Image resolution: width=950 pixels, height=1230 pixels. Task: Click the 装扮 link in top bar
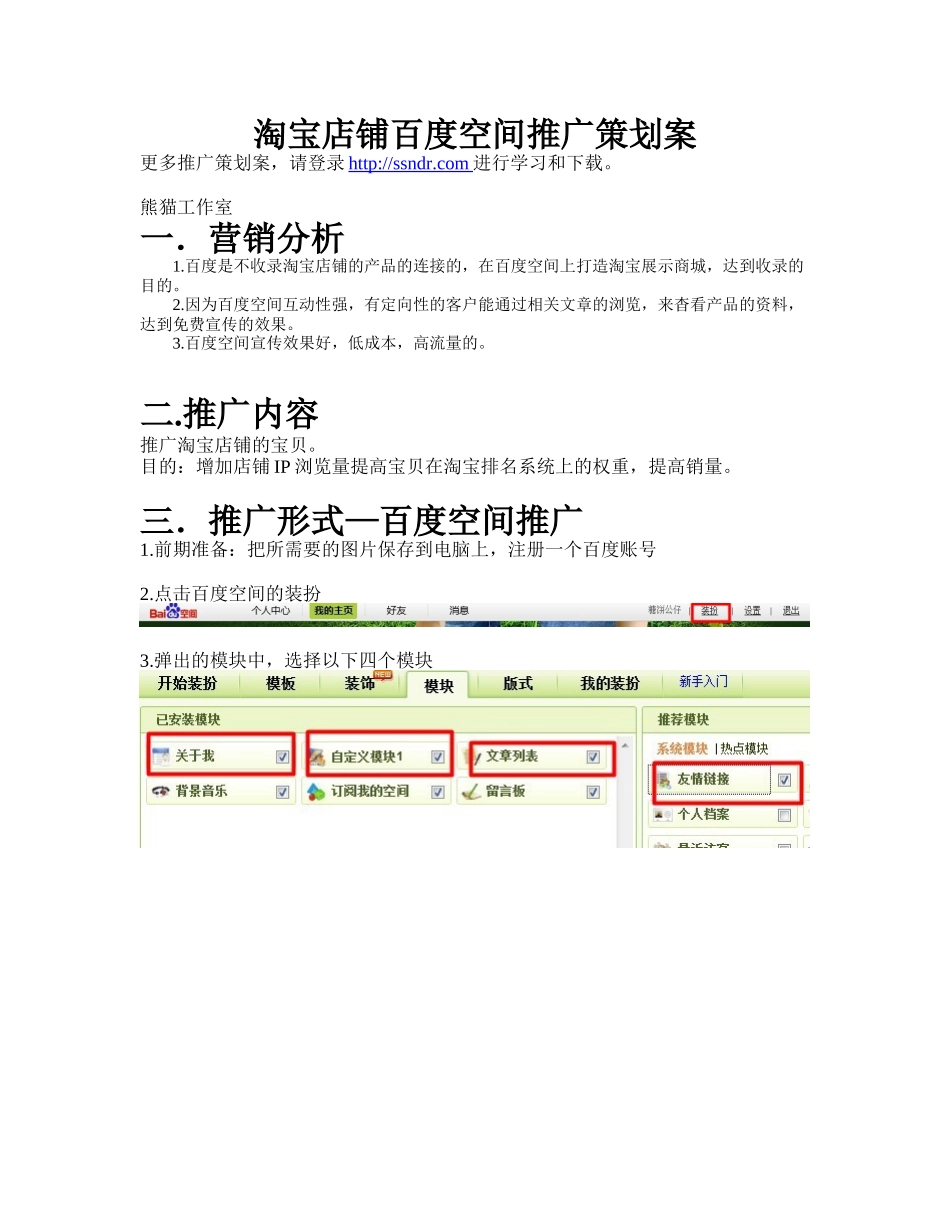click(709, 611)
